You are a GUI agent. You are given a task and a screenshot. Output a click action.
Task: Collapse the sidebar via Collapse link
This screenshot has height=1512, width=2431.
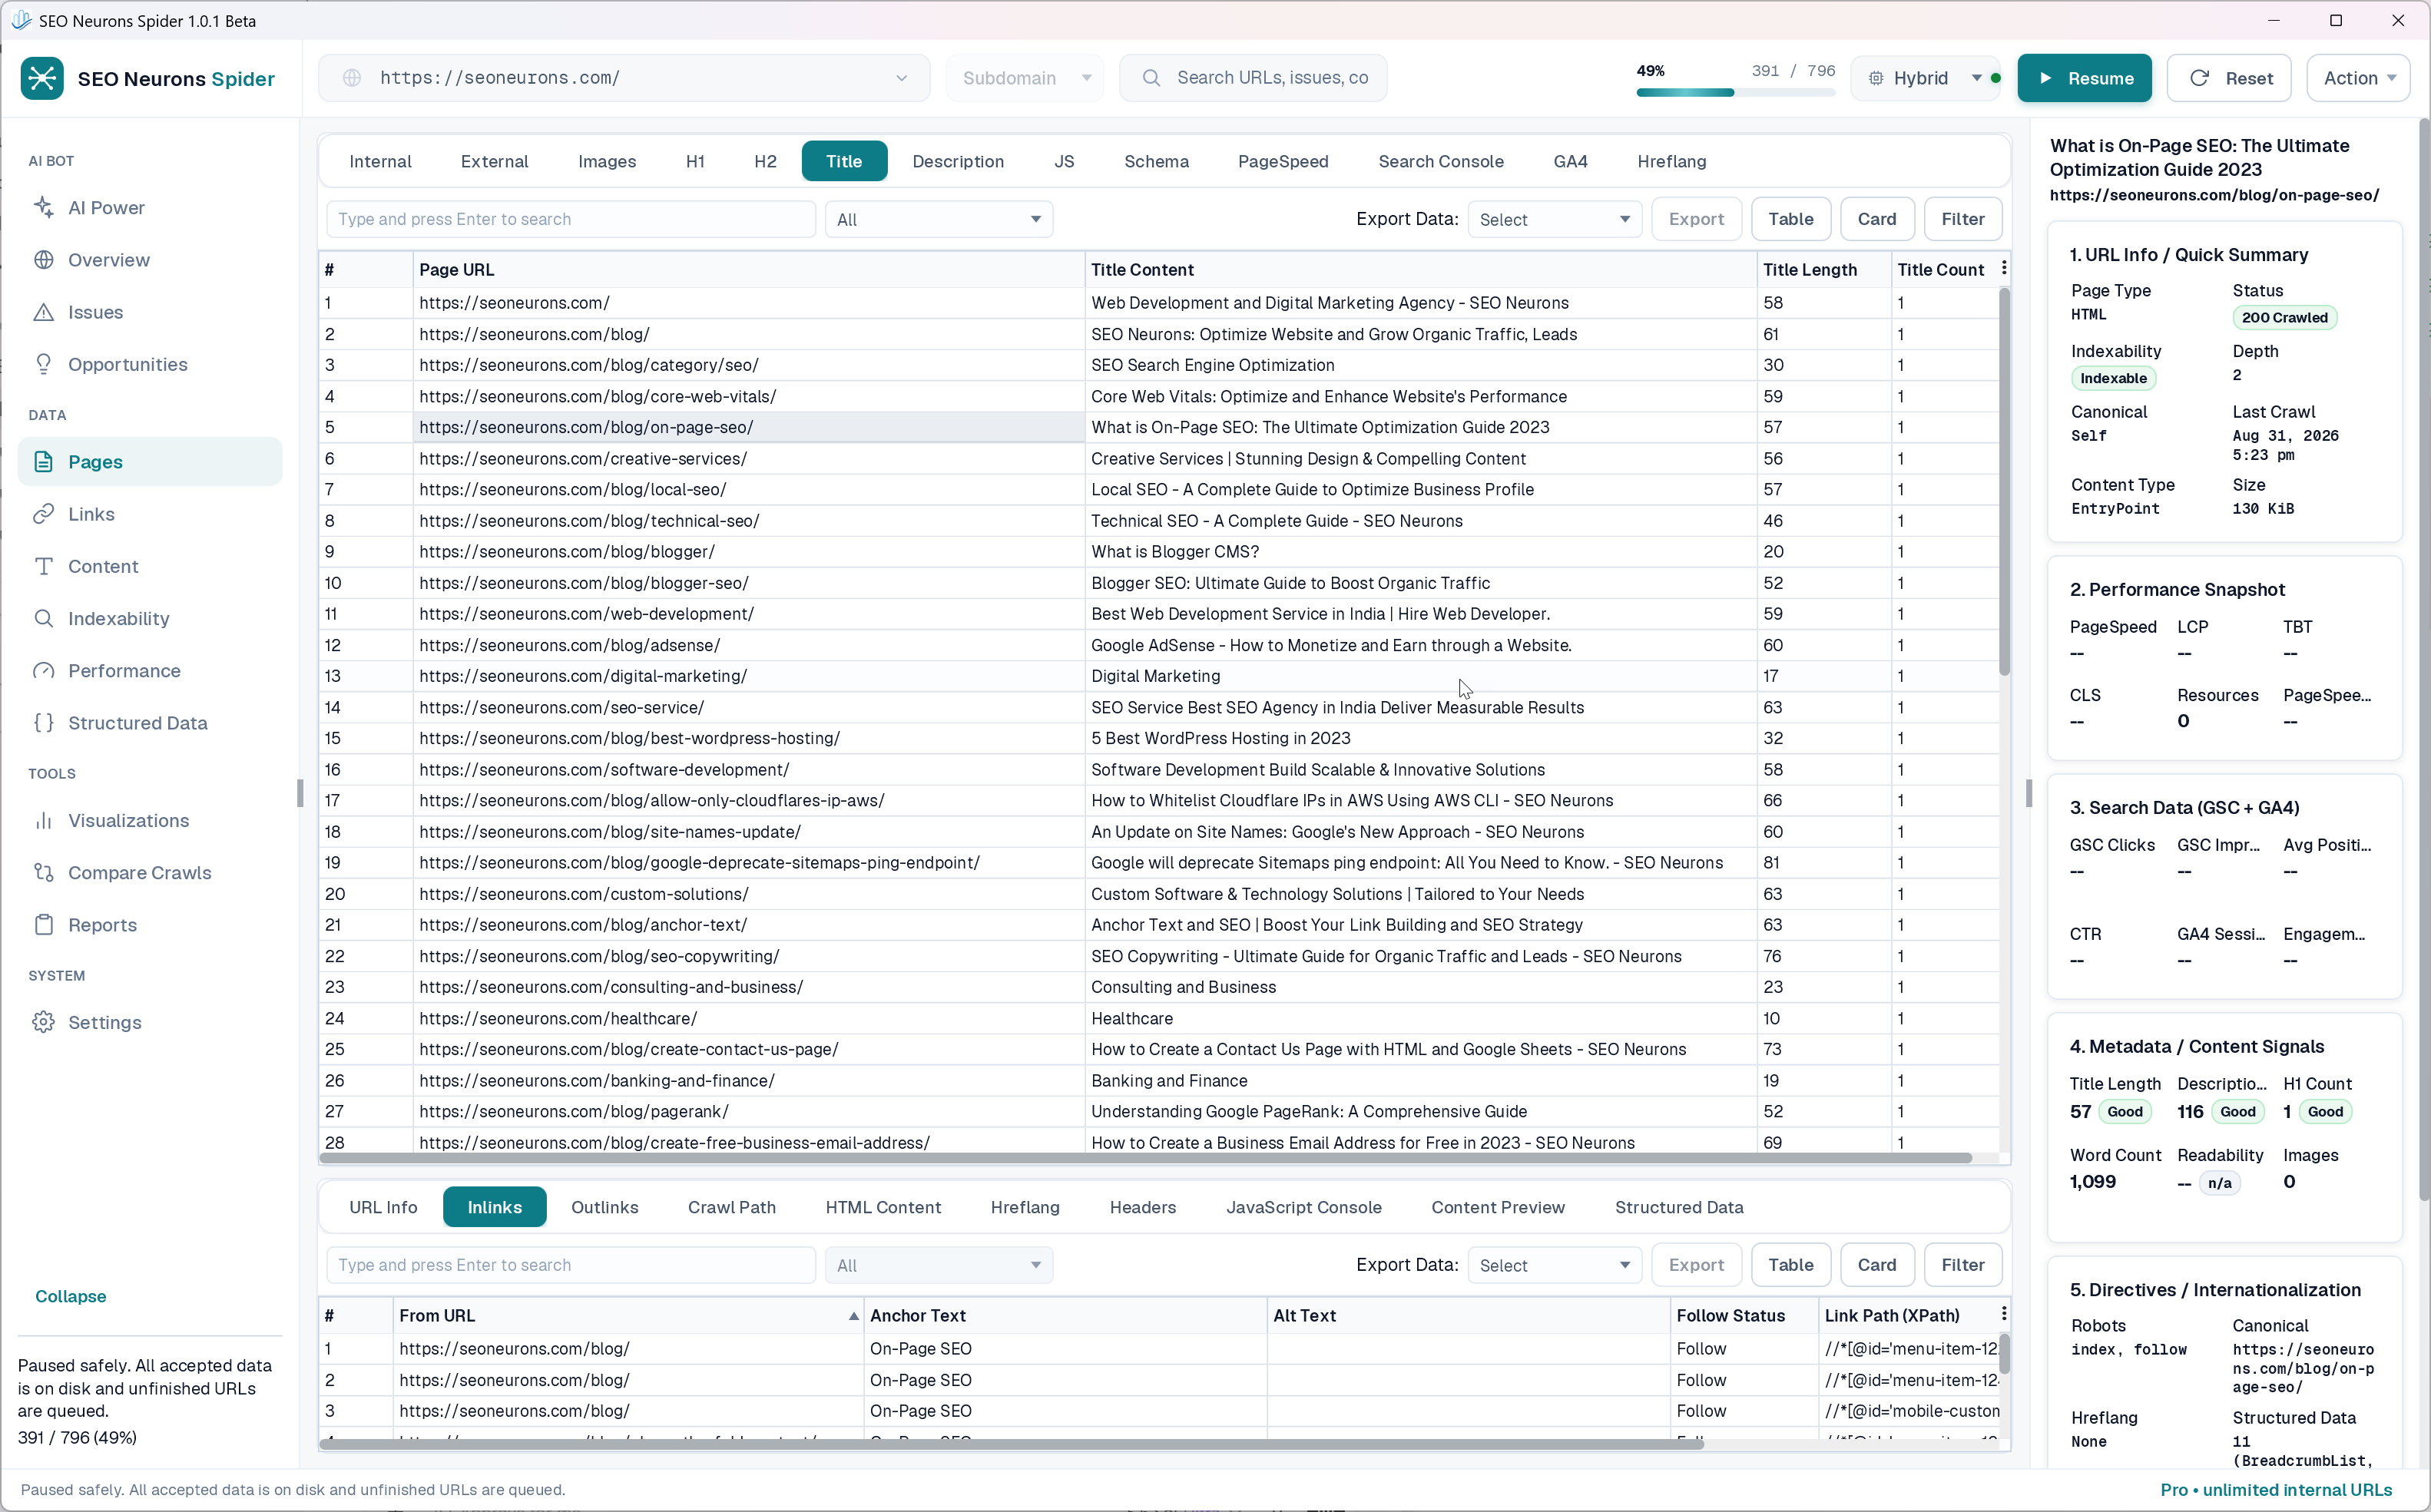(x=70, y=1296)
